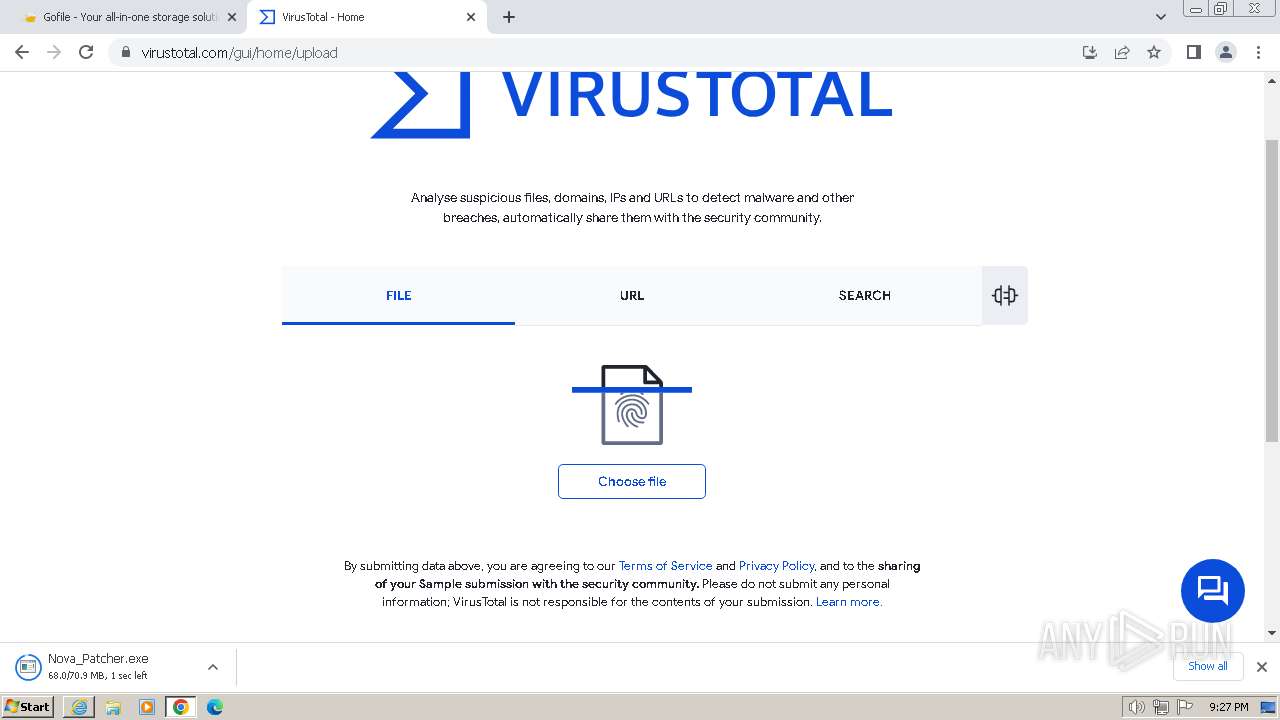The width and height of the screenshot is (1280, 720).
Task: Open Internet Explorer from the taskbar
Action: coord(79,707)
